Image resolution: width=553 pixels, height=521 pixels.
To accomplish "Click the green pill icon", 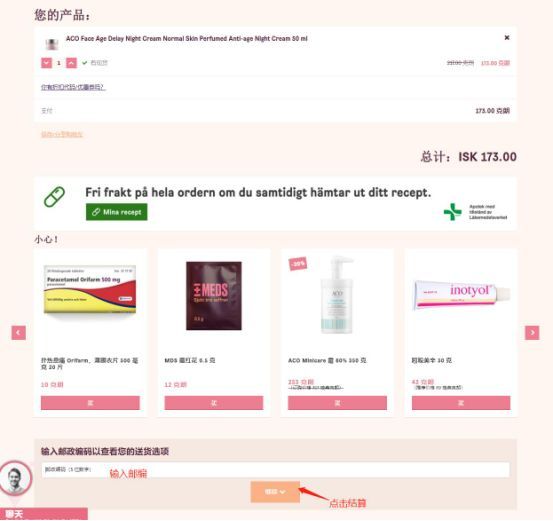I will 54,197.
